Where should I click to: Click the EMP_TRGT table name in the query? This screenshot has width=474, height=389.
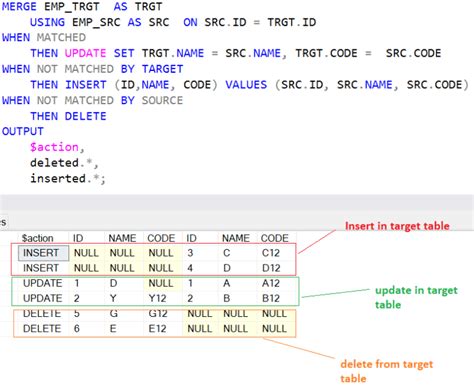pos(72,7)
